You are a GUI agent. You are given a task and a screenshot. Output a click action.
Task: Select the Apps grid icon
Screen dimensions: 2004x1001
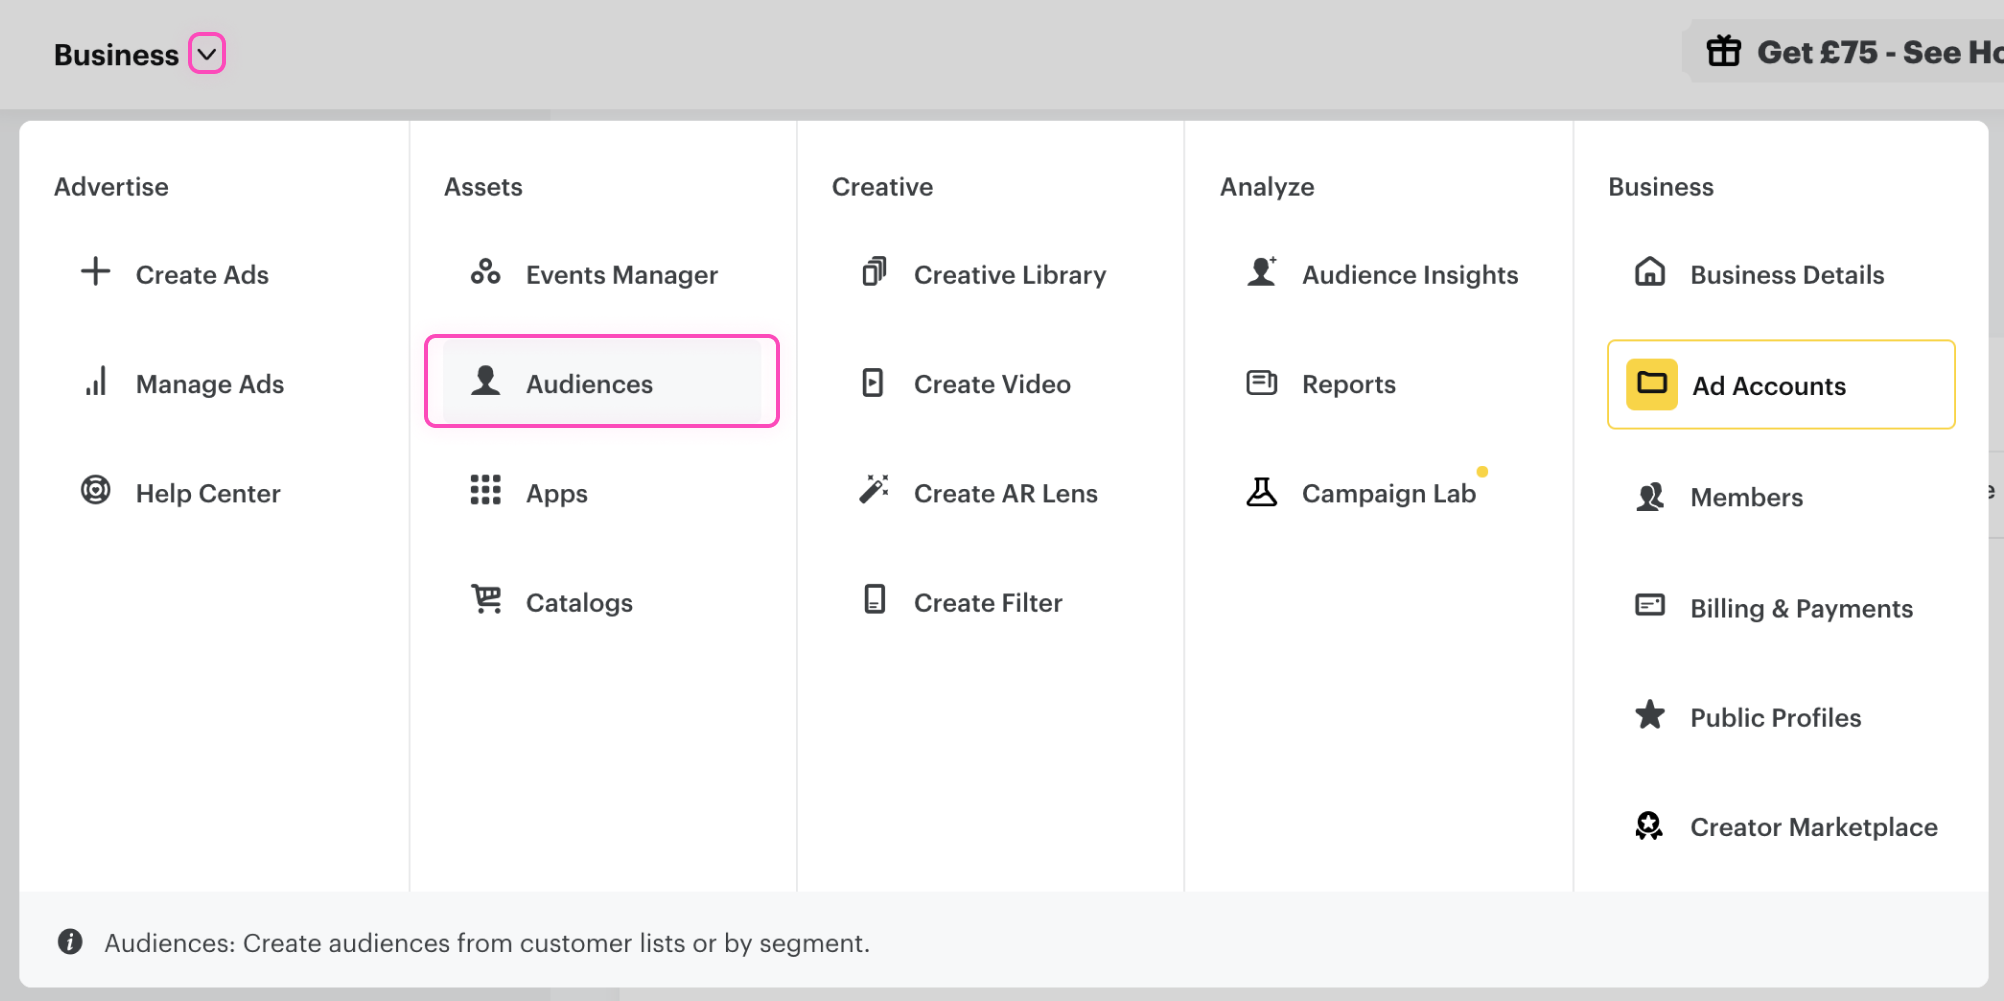pyautogui.click(x=486, y=491)
